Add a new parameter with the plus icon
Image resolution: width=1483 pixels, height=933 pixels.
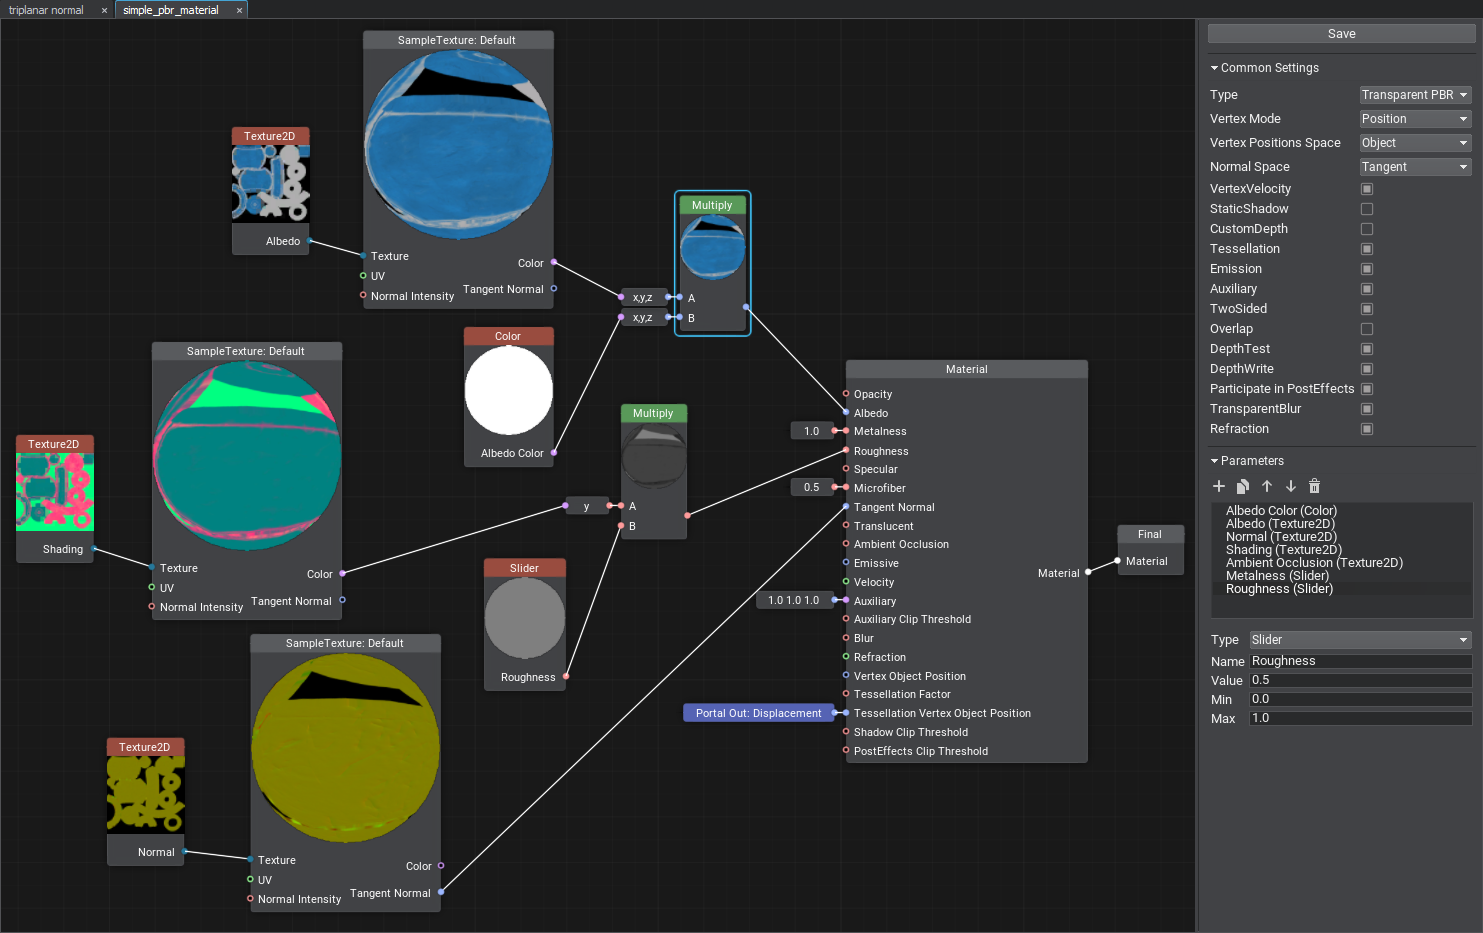pos(1219,486)
